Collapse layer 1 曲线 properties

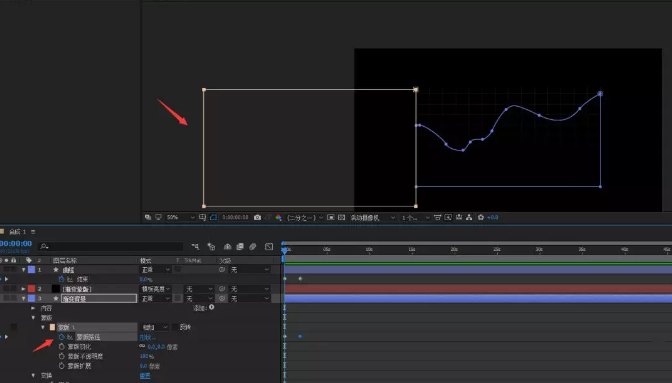coord(24,270)
